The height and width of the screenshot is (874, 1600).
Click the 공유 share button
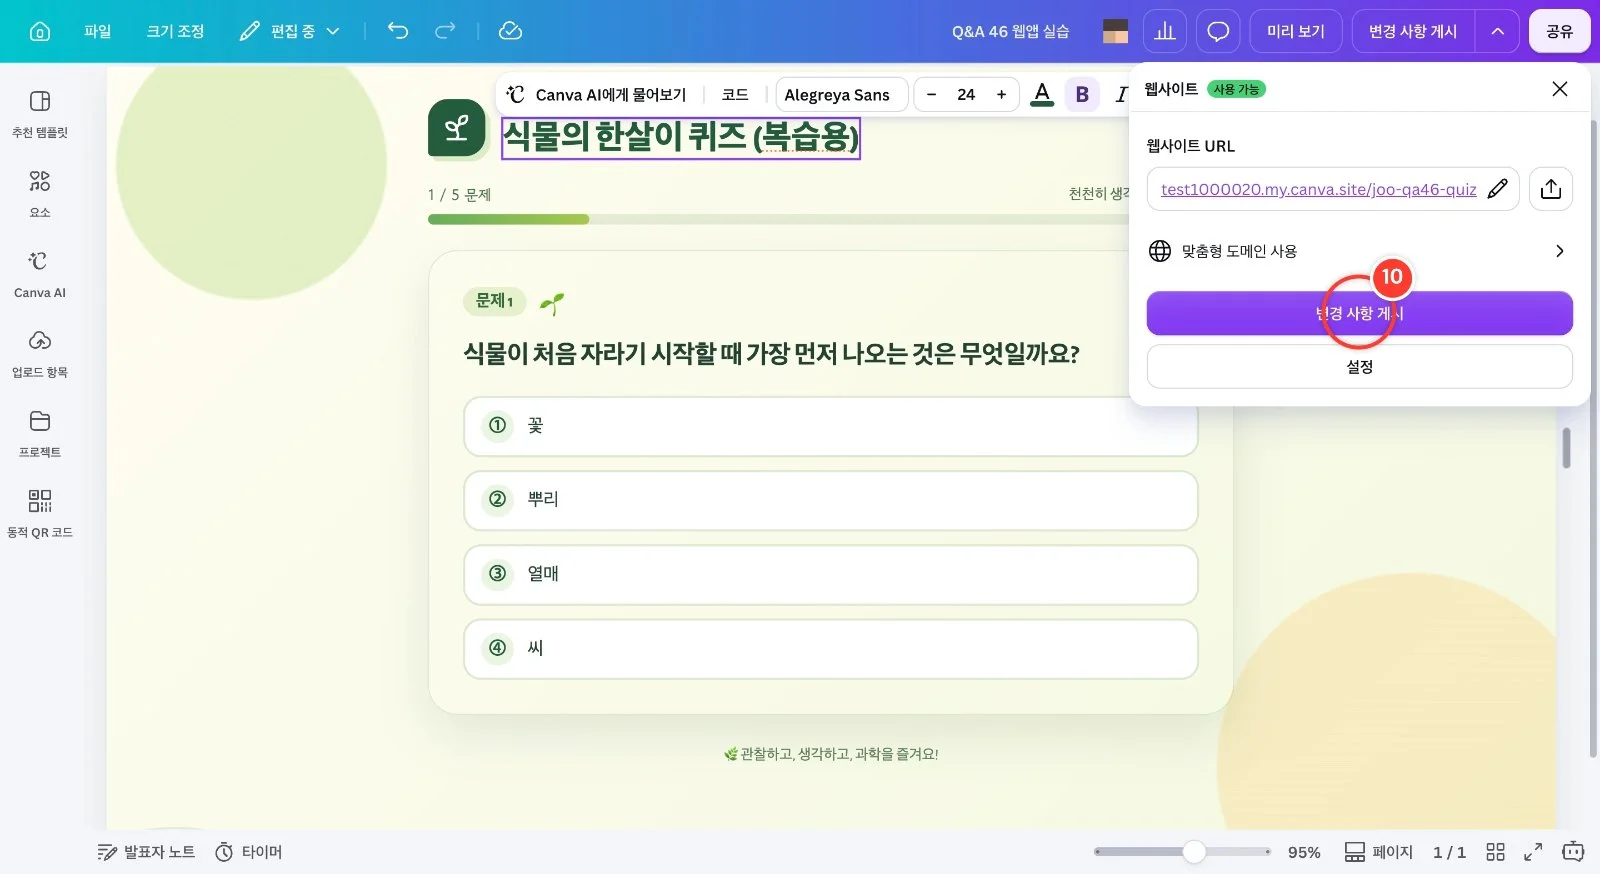tap(1560, 31)
